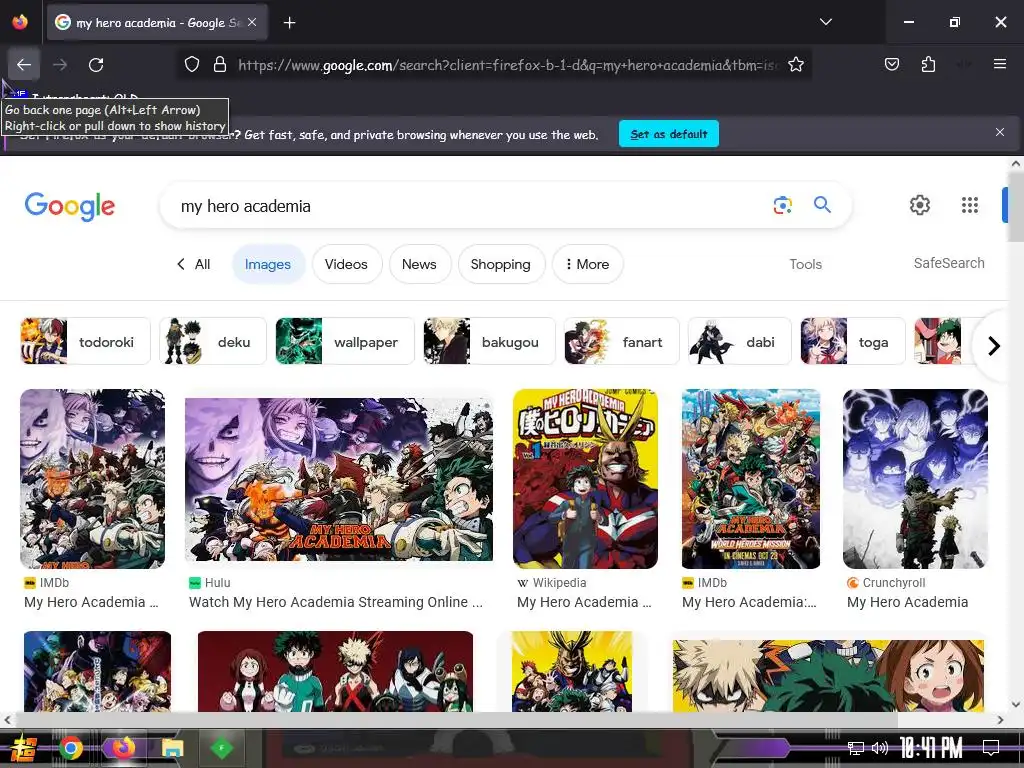Switch to the Videos tab

(346, 264)
